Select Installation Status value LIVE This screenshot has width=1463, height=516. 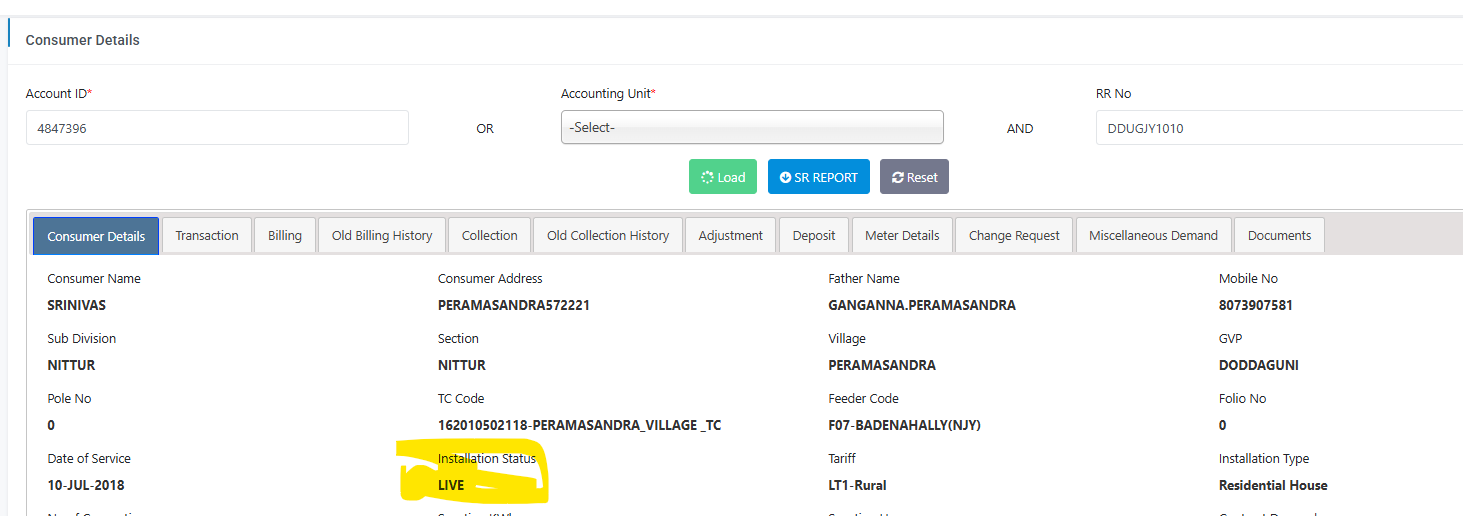coord(451,485)
